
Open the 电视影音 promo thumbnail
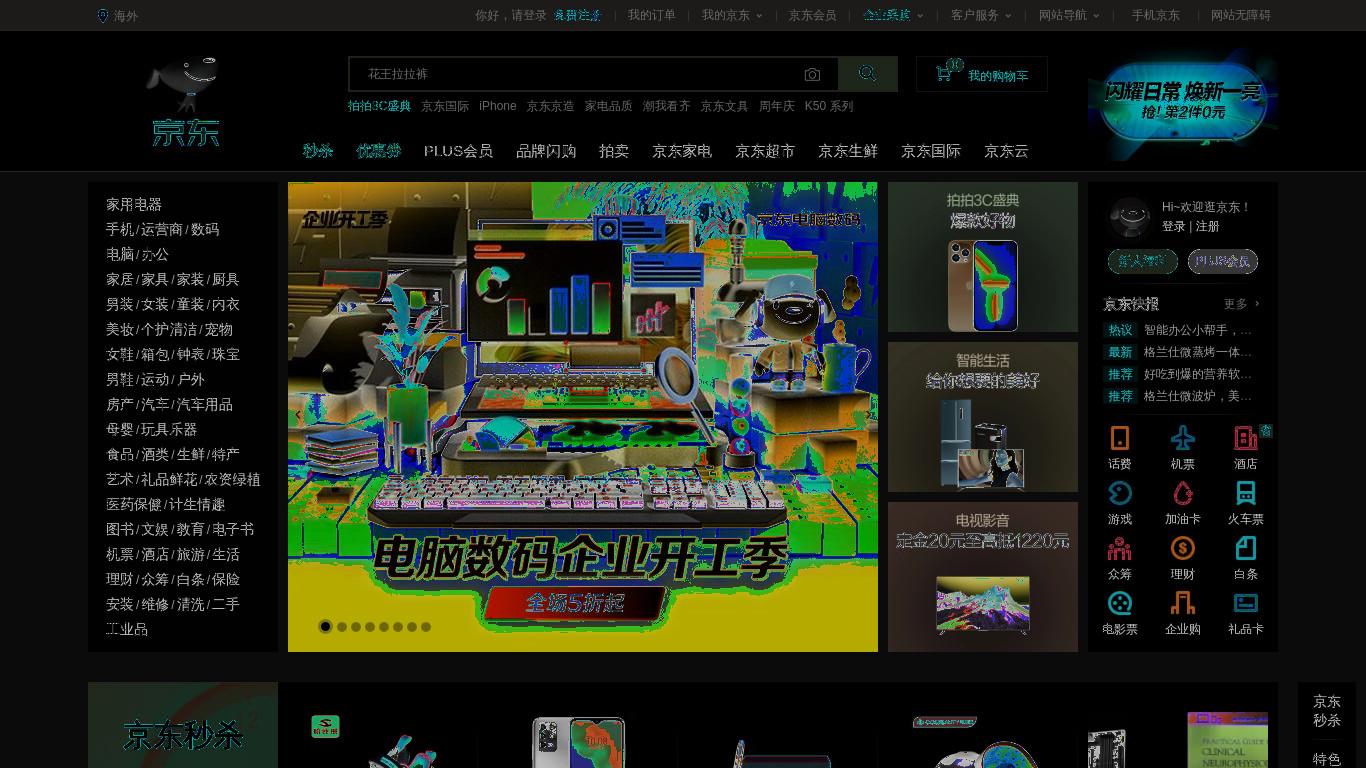pyautogui.click(x=983, y=577)
